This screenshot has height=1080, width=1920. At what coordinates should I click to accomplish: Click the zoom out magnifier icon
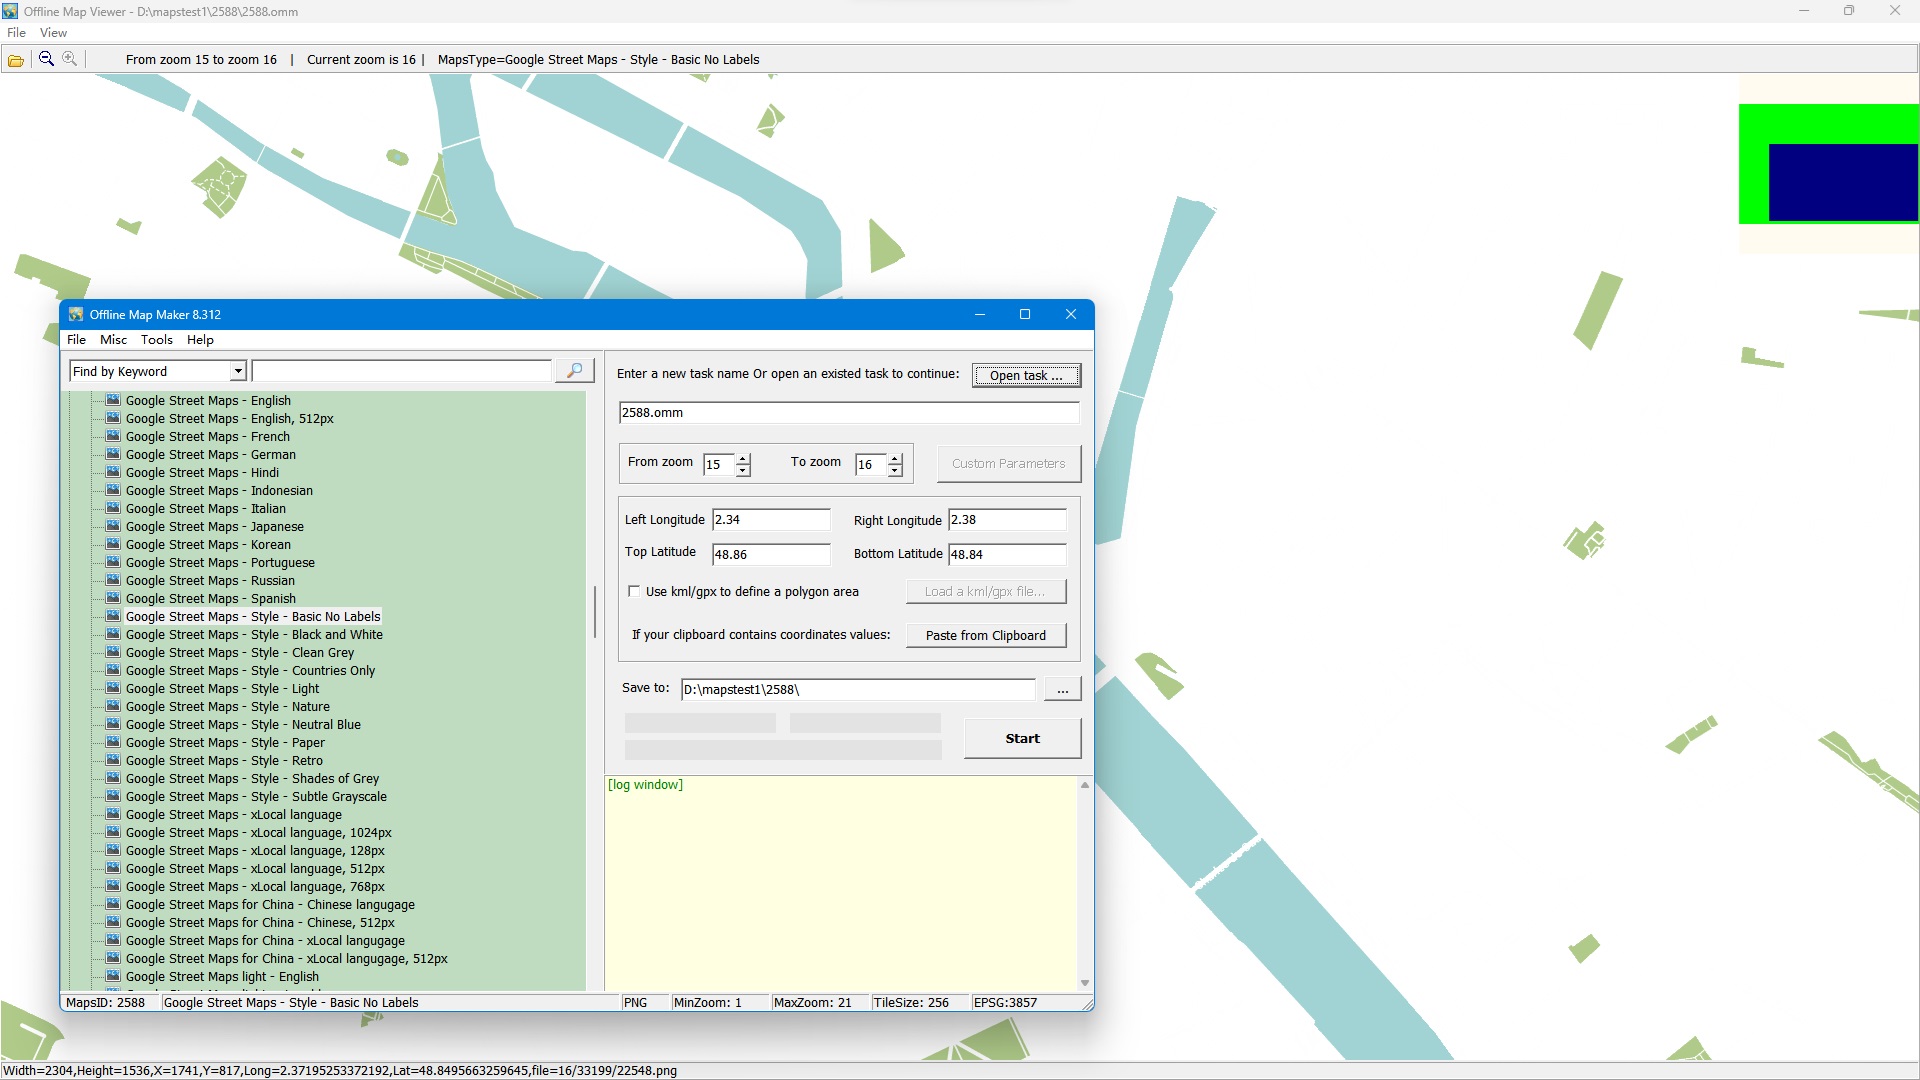coord(46,59)
